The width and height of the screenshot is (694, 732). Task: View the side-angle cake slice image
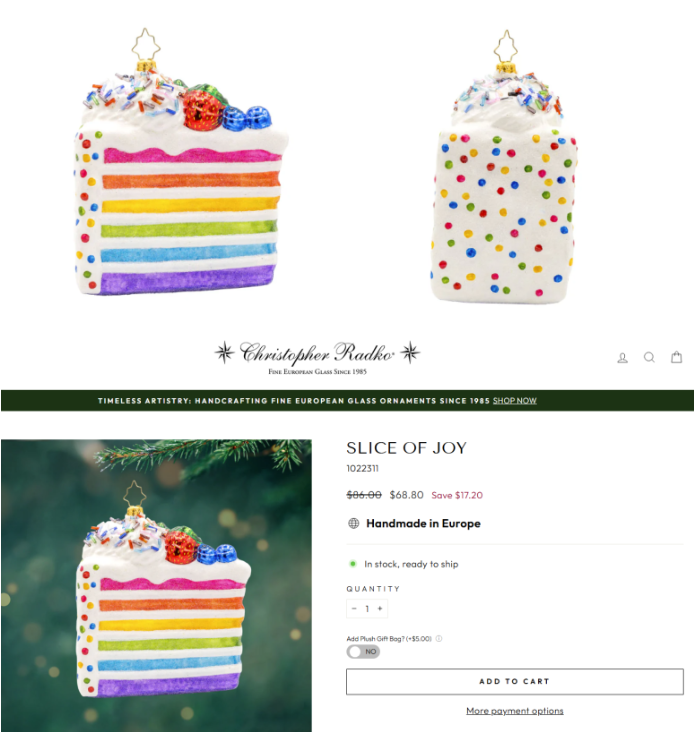(181, 162)
